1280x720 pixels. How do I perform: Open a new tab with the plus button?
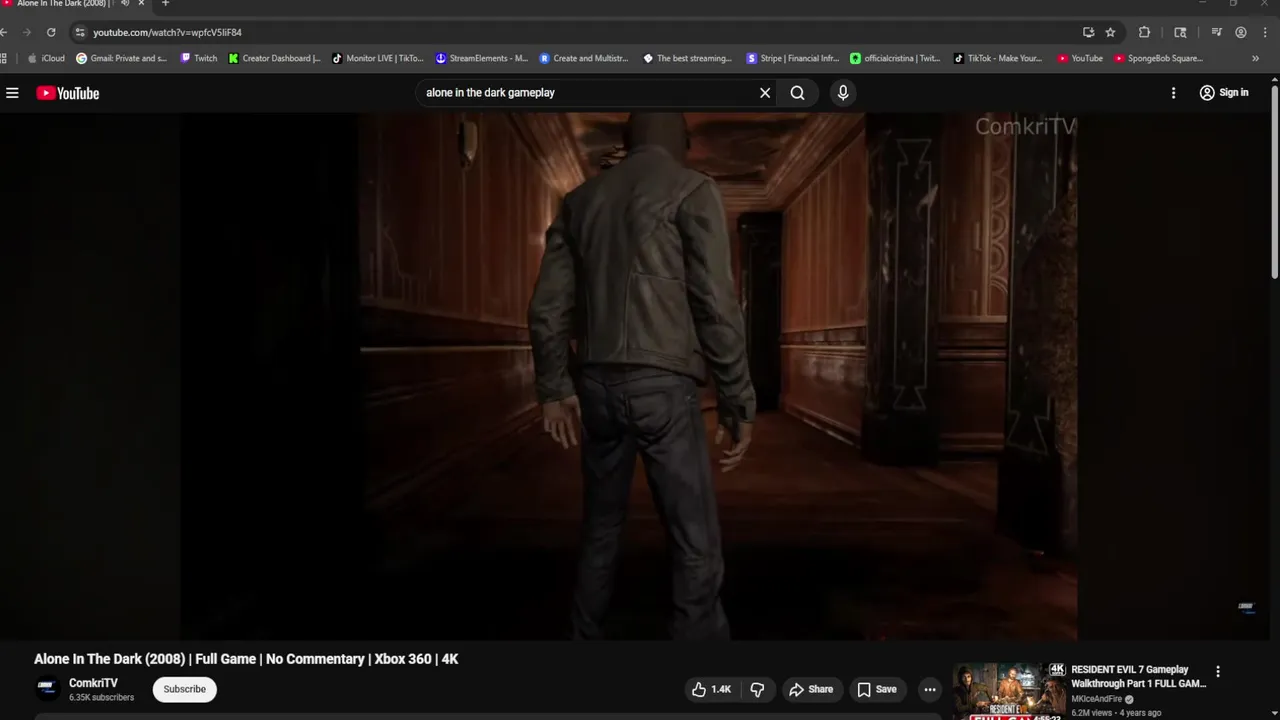coord(165,3)
